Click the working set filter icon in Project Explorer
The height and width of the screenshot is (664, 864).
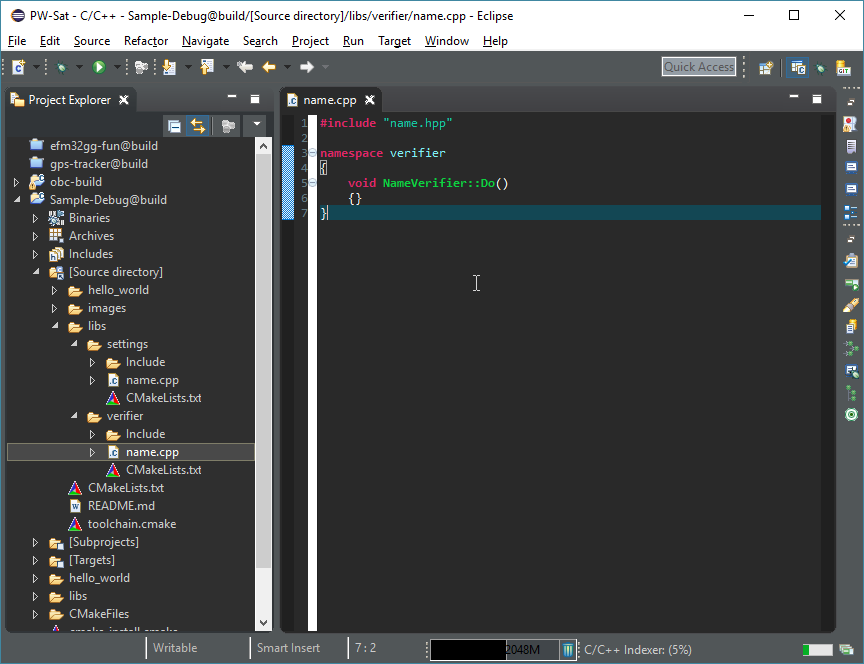point(228,127)
